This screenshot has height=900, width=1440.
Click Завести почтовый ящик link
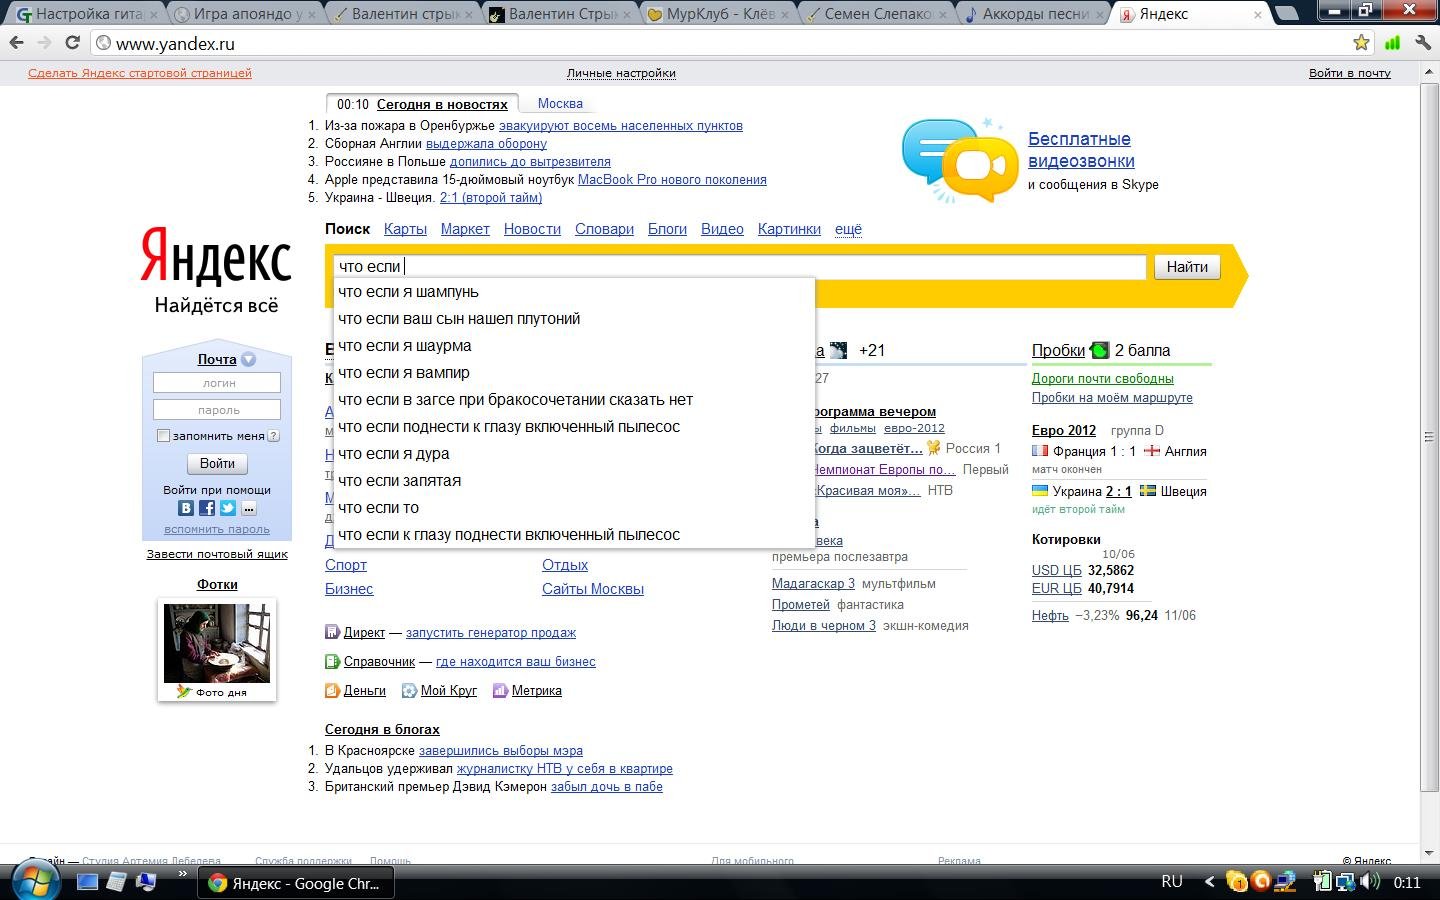click(x=217, y=554)
